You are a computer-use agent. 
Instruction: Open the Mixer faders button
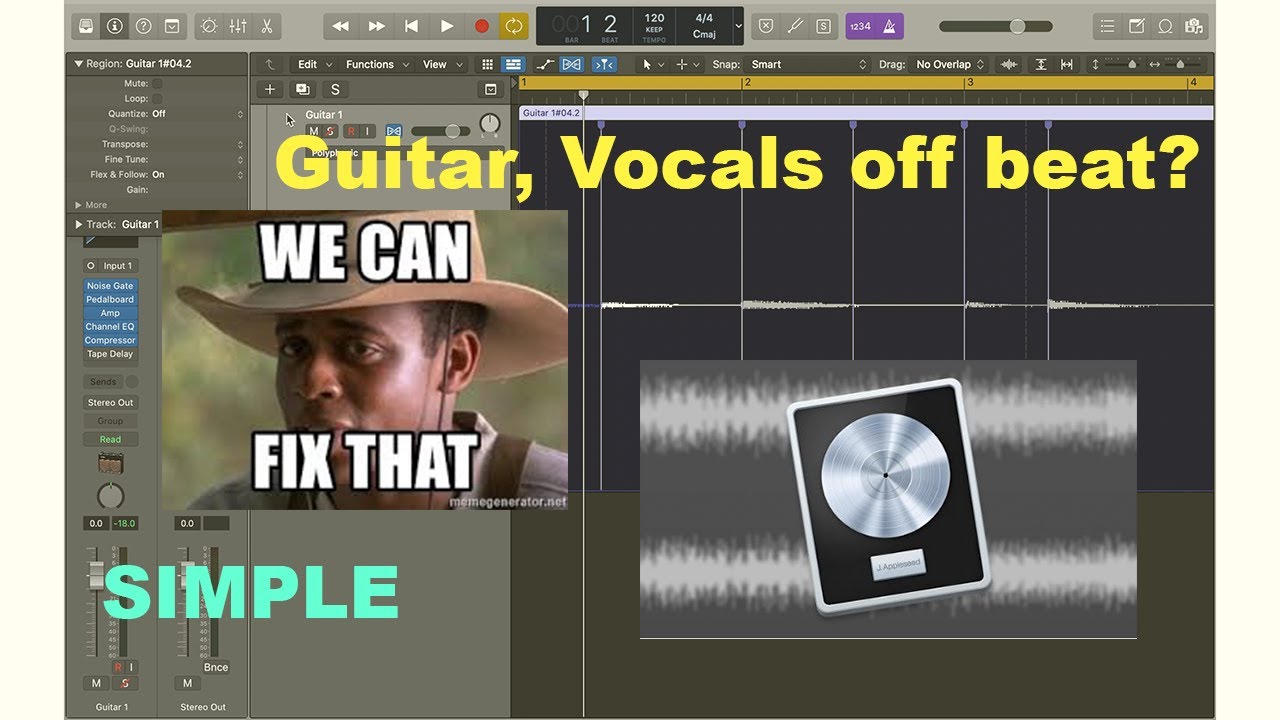238,26
